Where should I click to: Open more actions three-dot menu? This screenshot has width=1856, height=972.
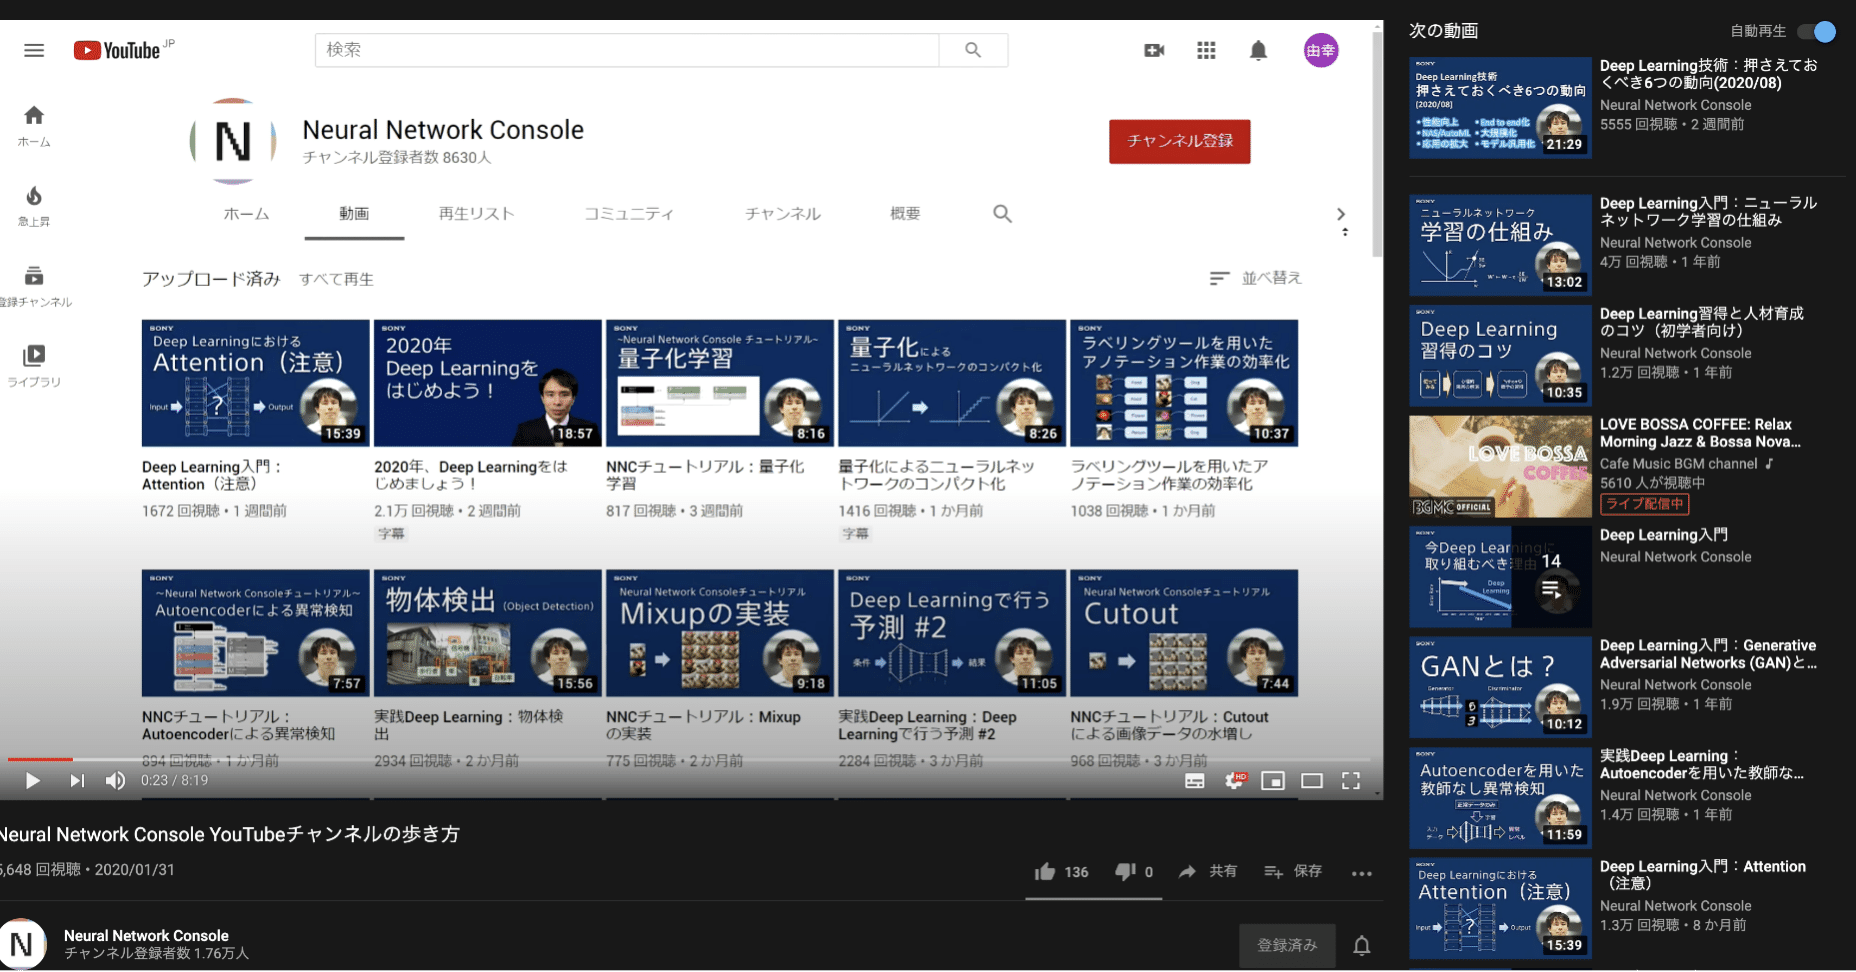1362,873
